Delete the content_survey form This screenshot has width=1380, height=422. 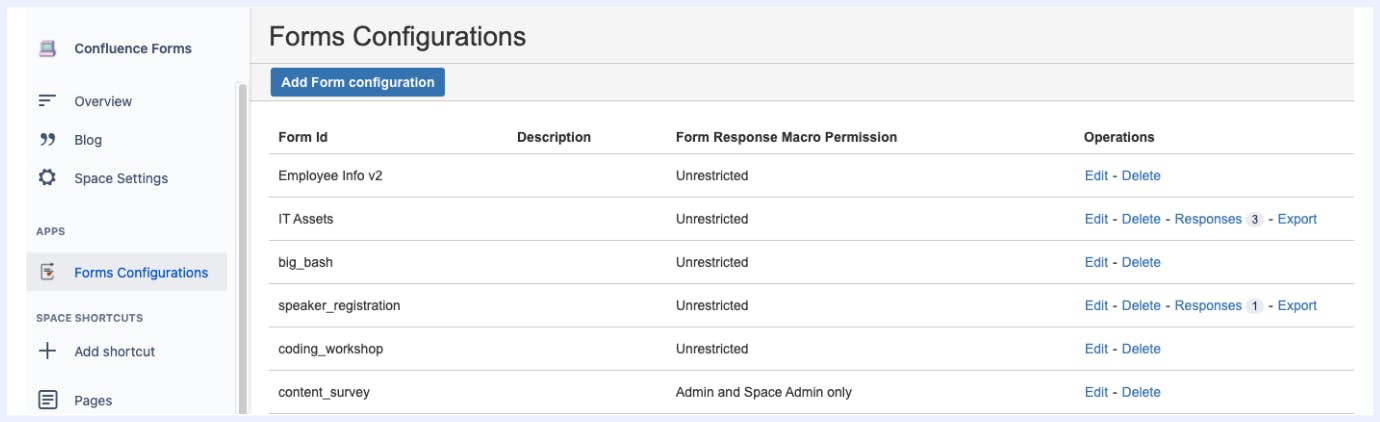pyautogui.click(x=1141, y=392)
